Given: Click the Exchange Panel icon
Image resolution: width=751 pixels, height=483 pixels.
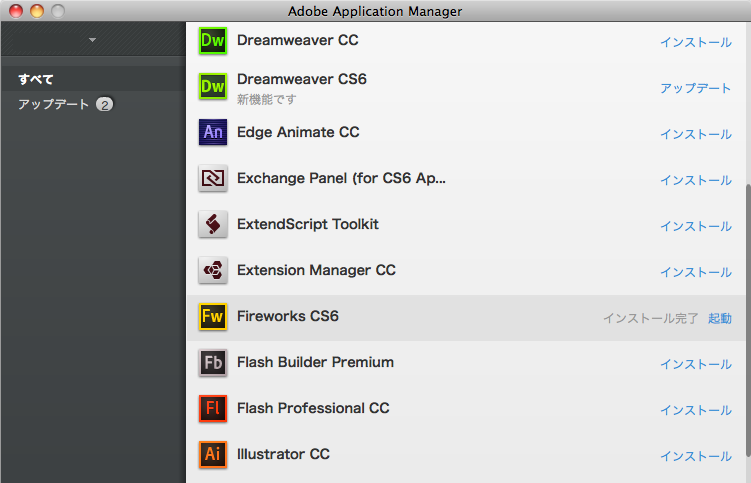Looking at the screenshot, I should tap(213, 178).
